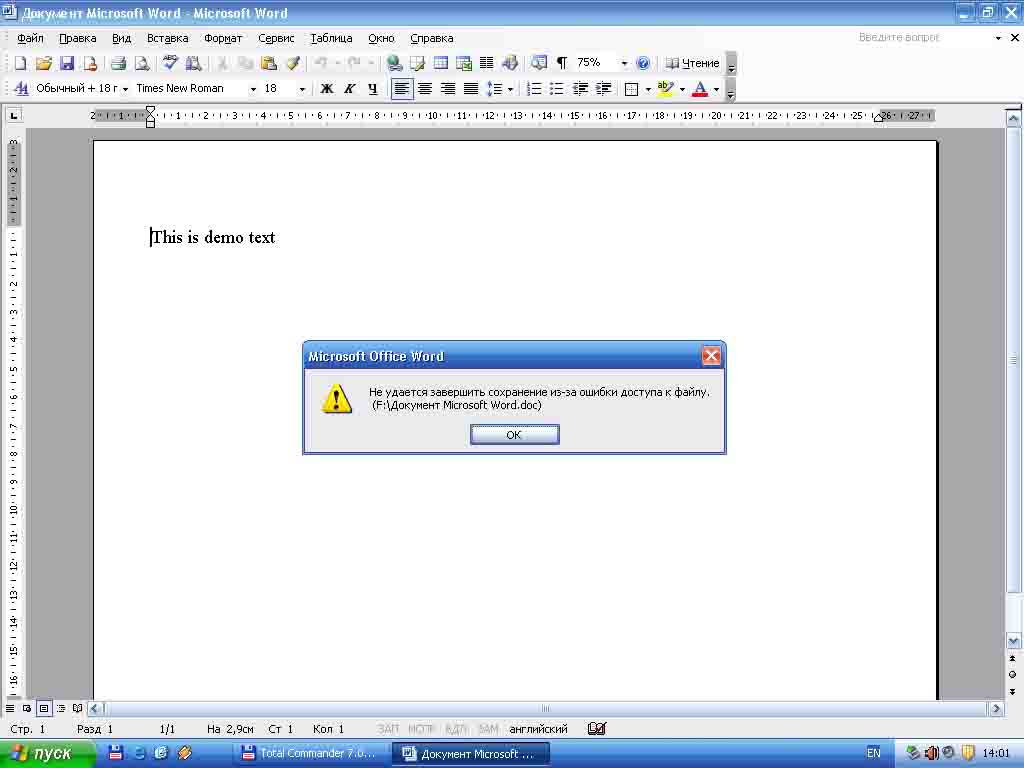This screenshot has height=768, width=1024.
Task: Click OK in the error dialog
Action: pyautogui.click(x=515, y=434)
